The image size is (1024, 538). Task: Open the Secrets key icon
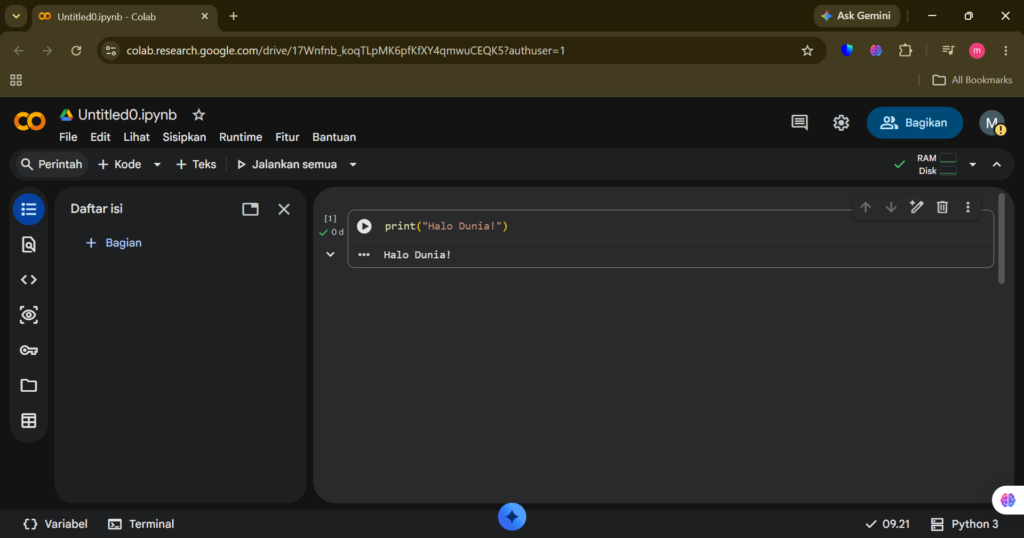point(29,351)
